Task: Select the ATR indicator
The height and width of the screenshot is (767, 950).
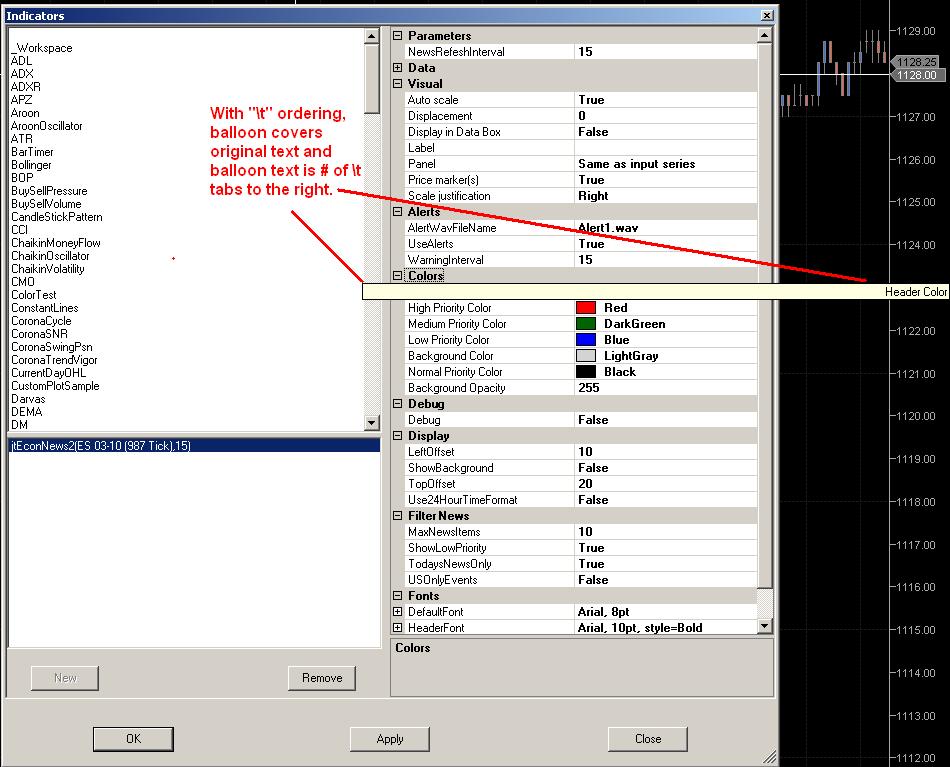Action: tap(22, 139)
